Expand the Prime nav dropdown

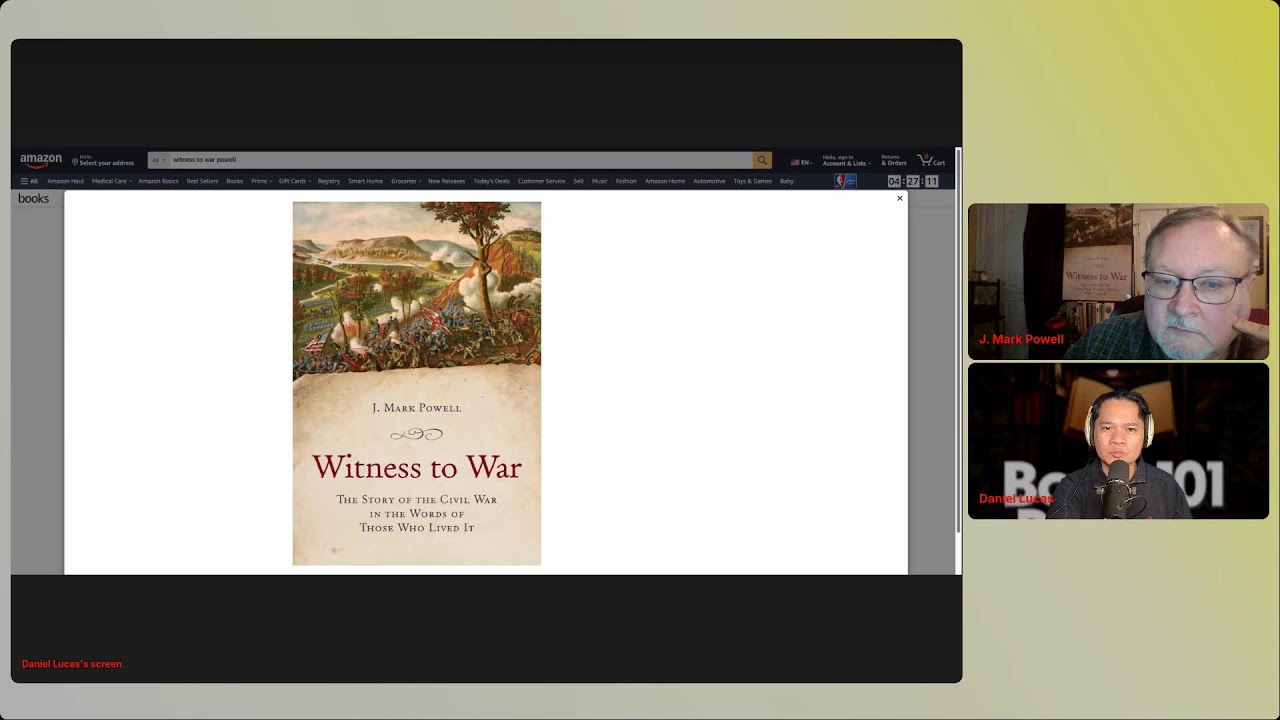[x=261, y=181]
